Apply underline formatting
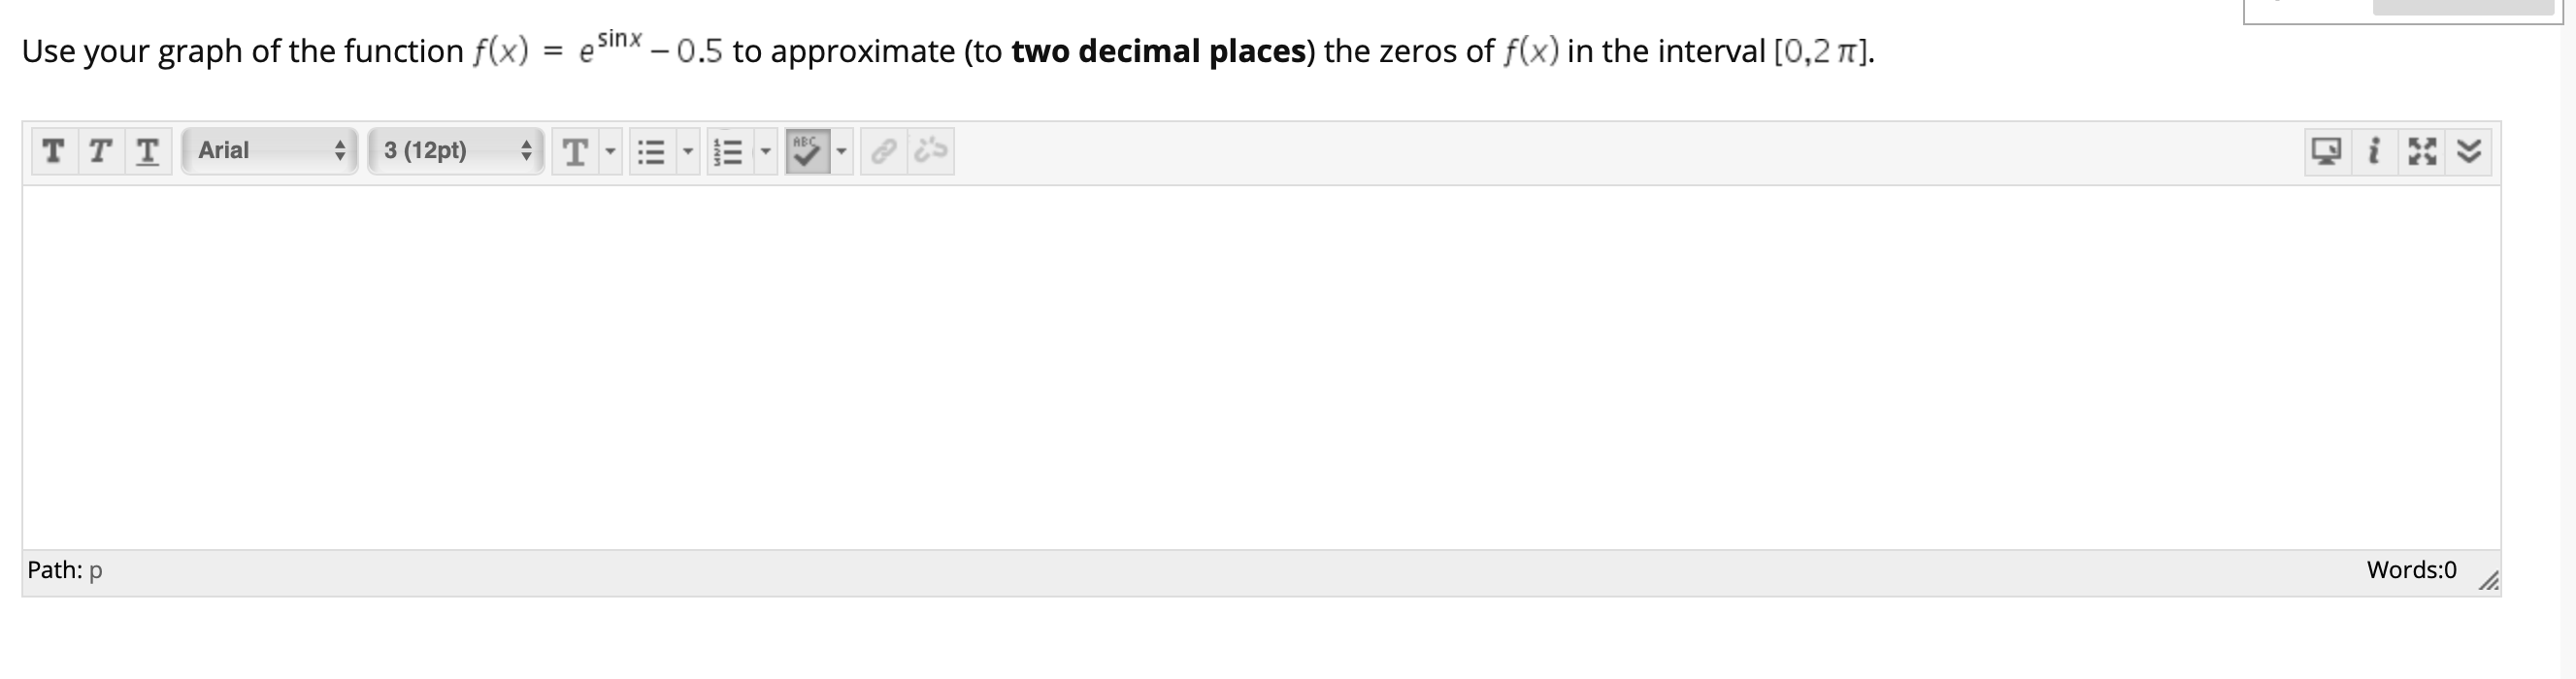 pos(145,152)
